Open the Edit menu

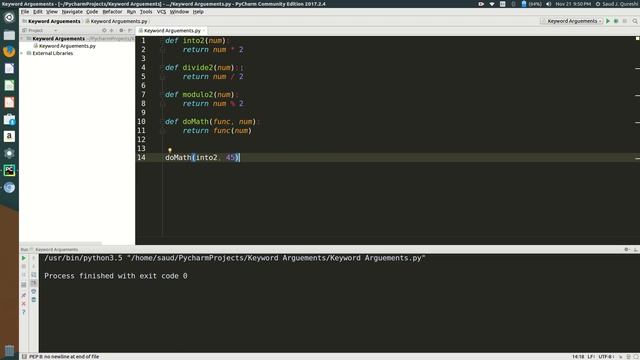[x=38, y=12]
